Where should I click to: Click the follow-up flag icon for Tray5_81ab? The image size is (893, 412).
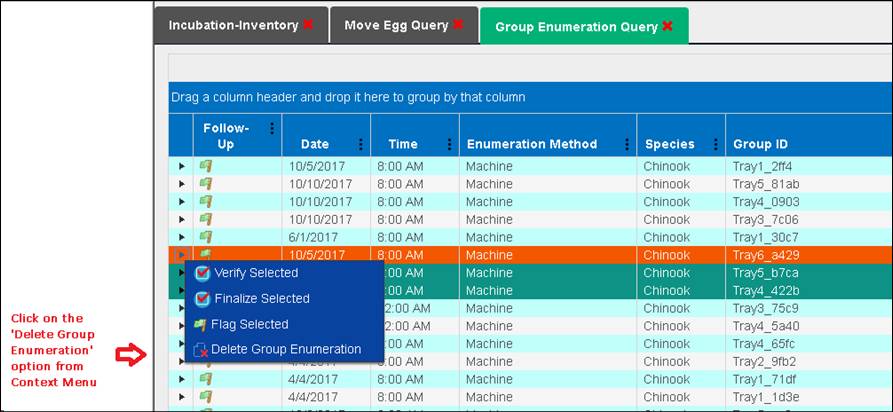[x=206, y=184]
